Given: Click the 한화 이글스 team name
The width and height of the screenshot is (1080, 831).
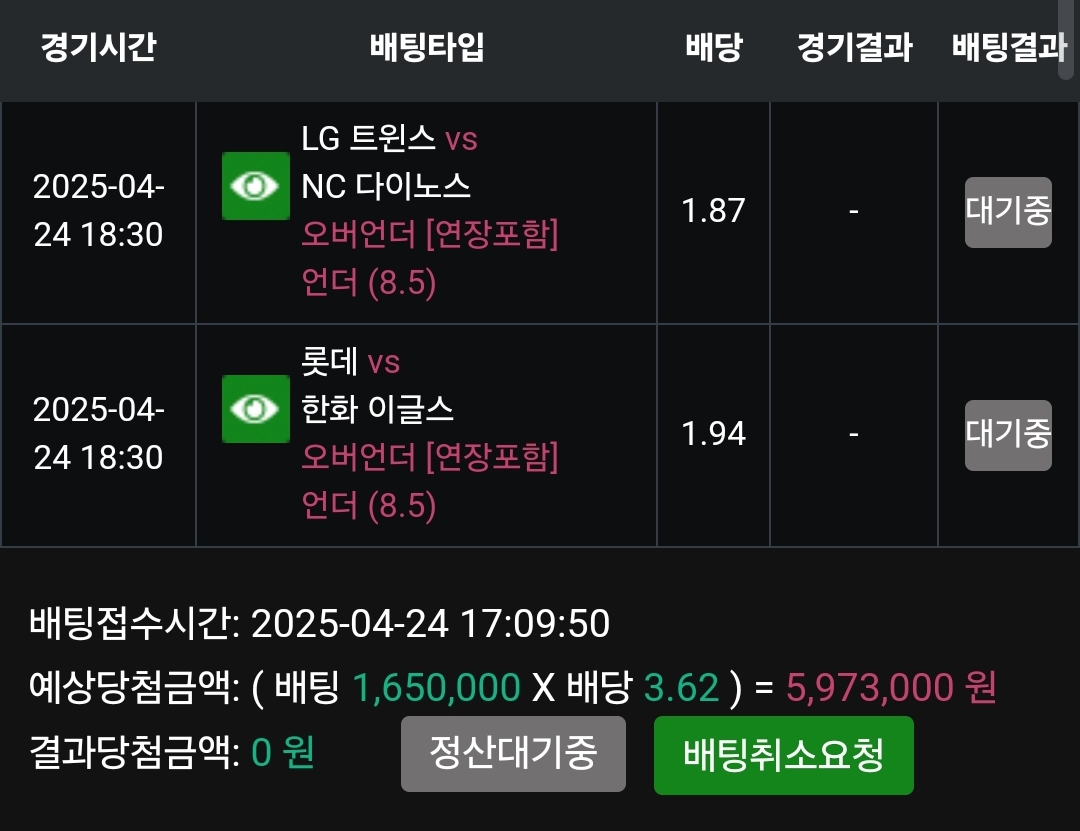Looking at the screenshot, I should [378, 409].
